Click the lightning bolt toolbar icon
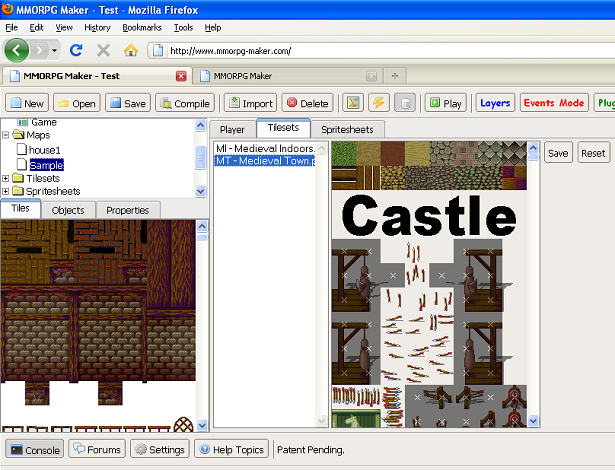 coord(378,103)
